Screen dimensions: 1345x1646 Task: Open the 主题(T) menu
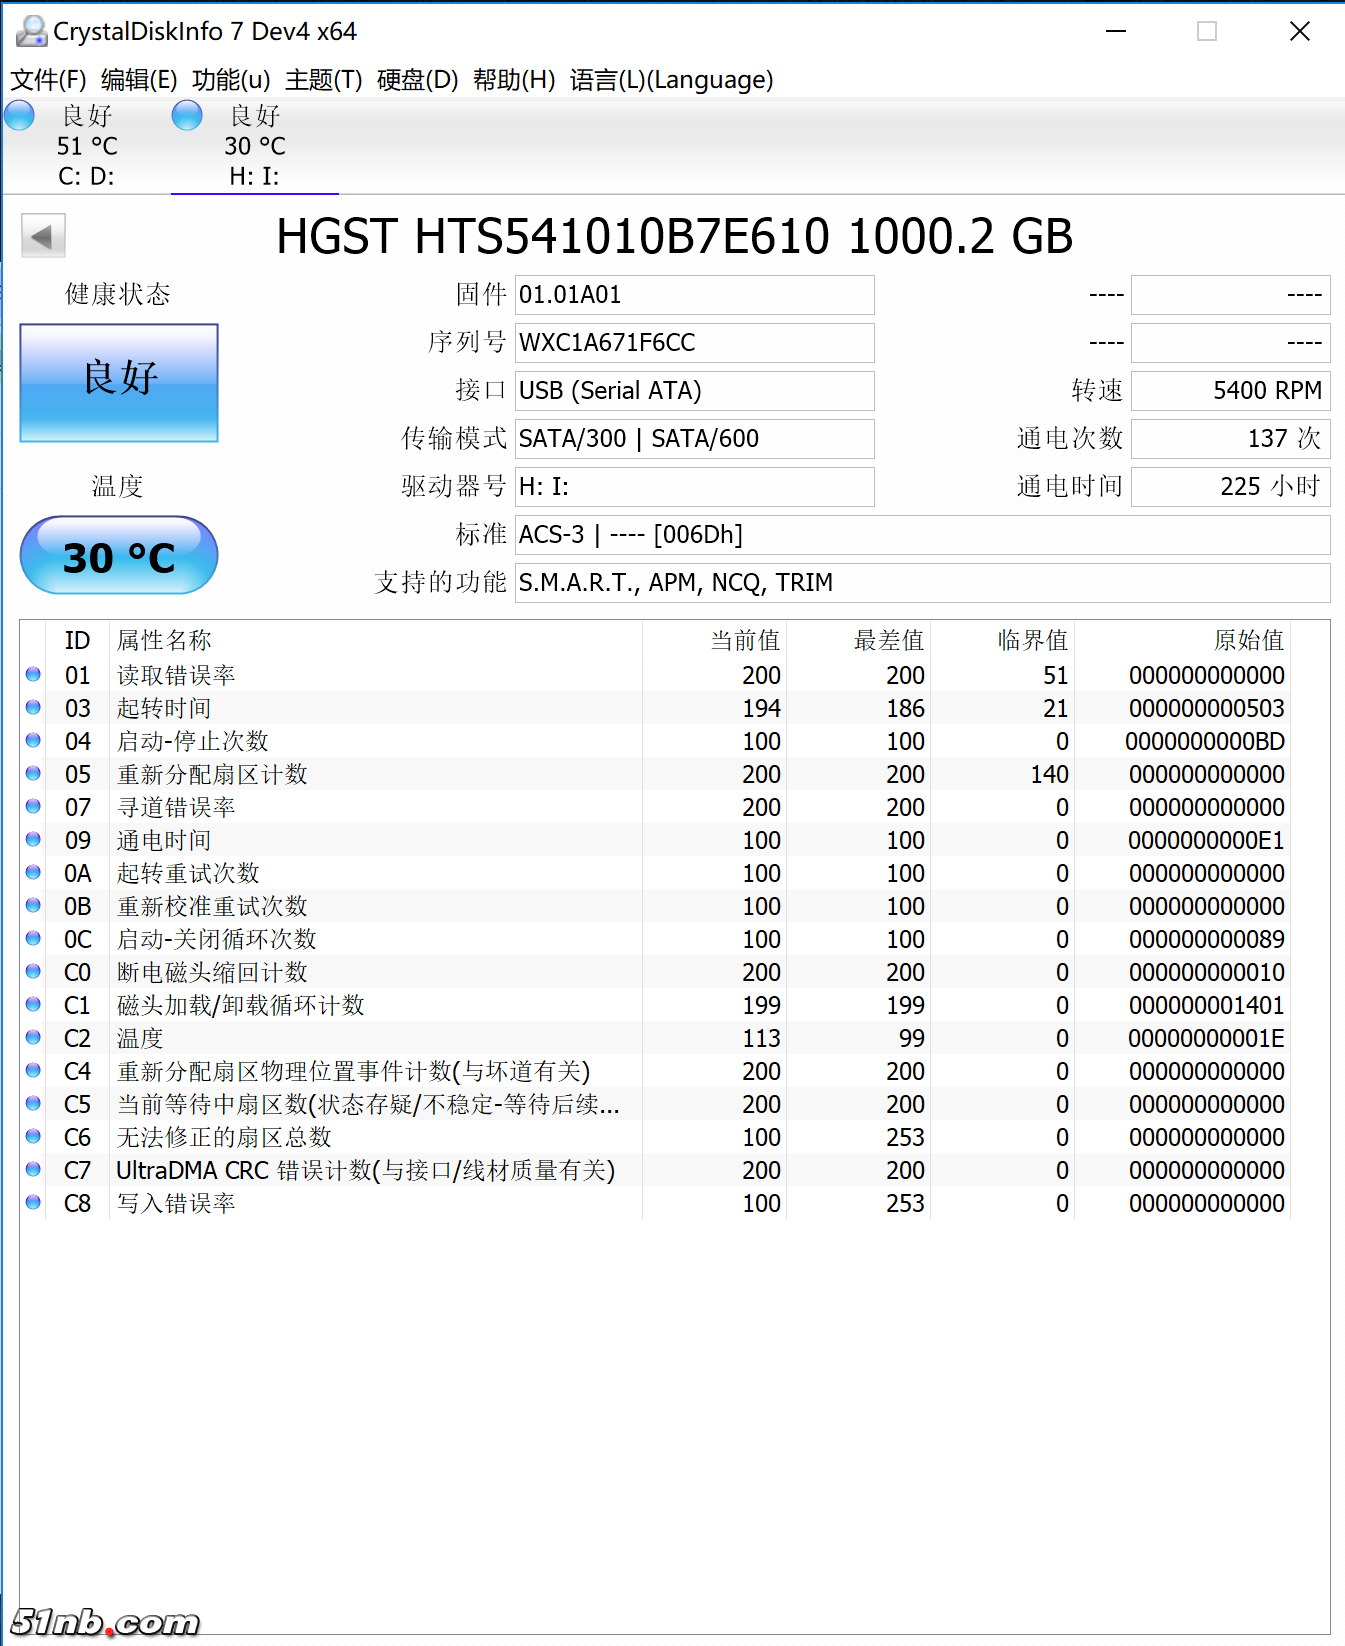pos(323,80)
